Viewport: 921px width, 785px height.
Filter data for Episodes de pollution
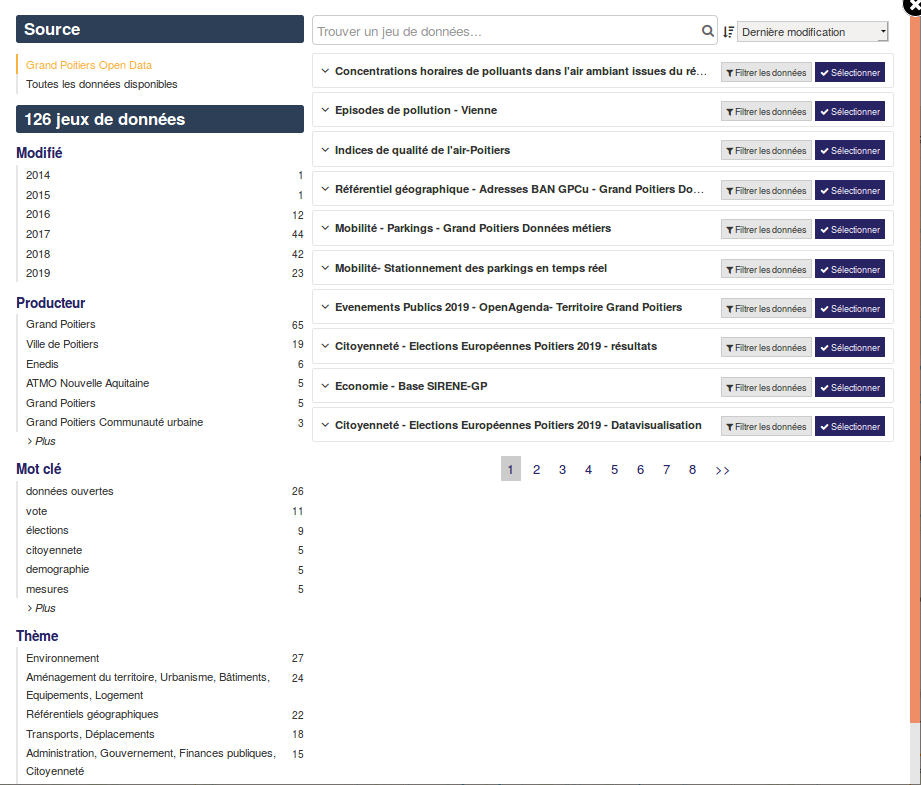coord(766,111)
